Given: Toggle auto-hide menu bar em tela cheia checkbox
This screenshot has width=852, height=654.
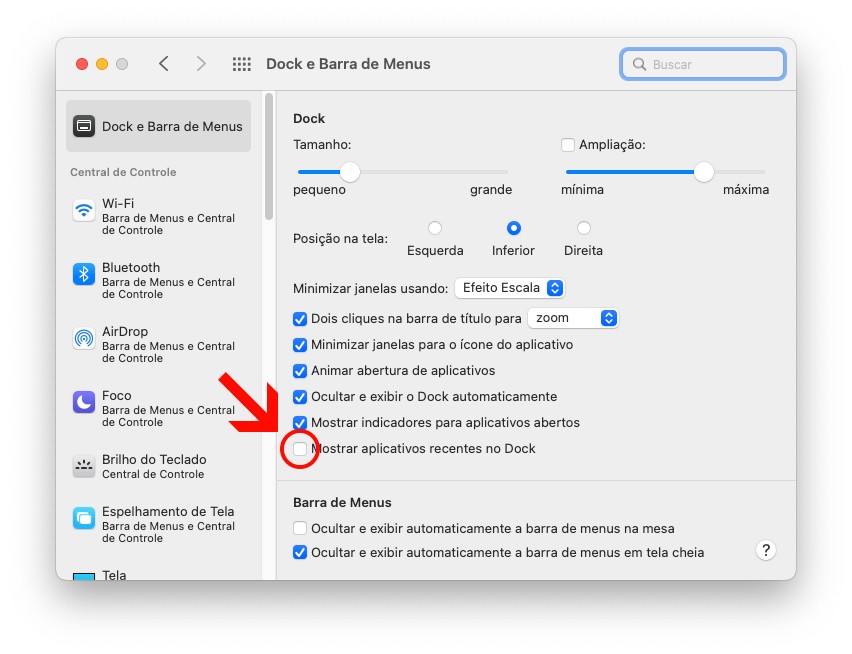Looking at the screenshot, I should click(x=300, y=552).
